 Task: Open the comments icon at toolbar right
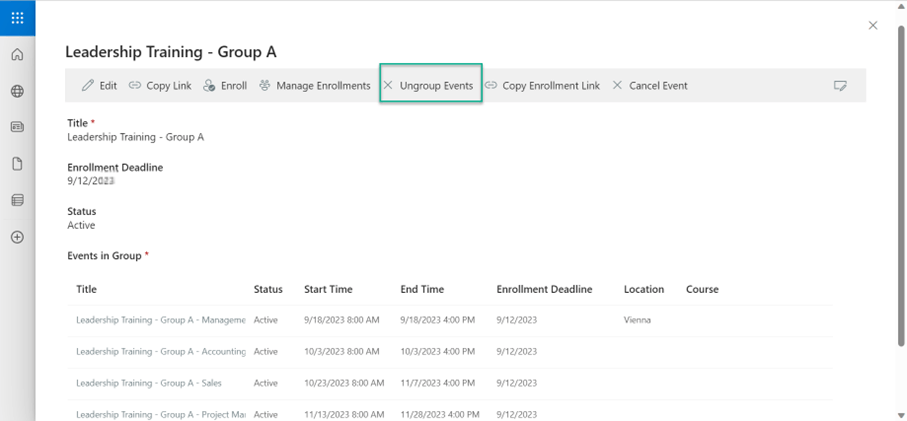pyautogui.click(x=840, y=86)
